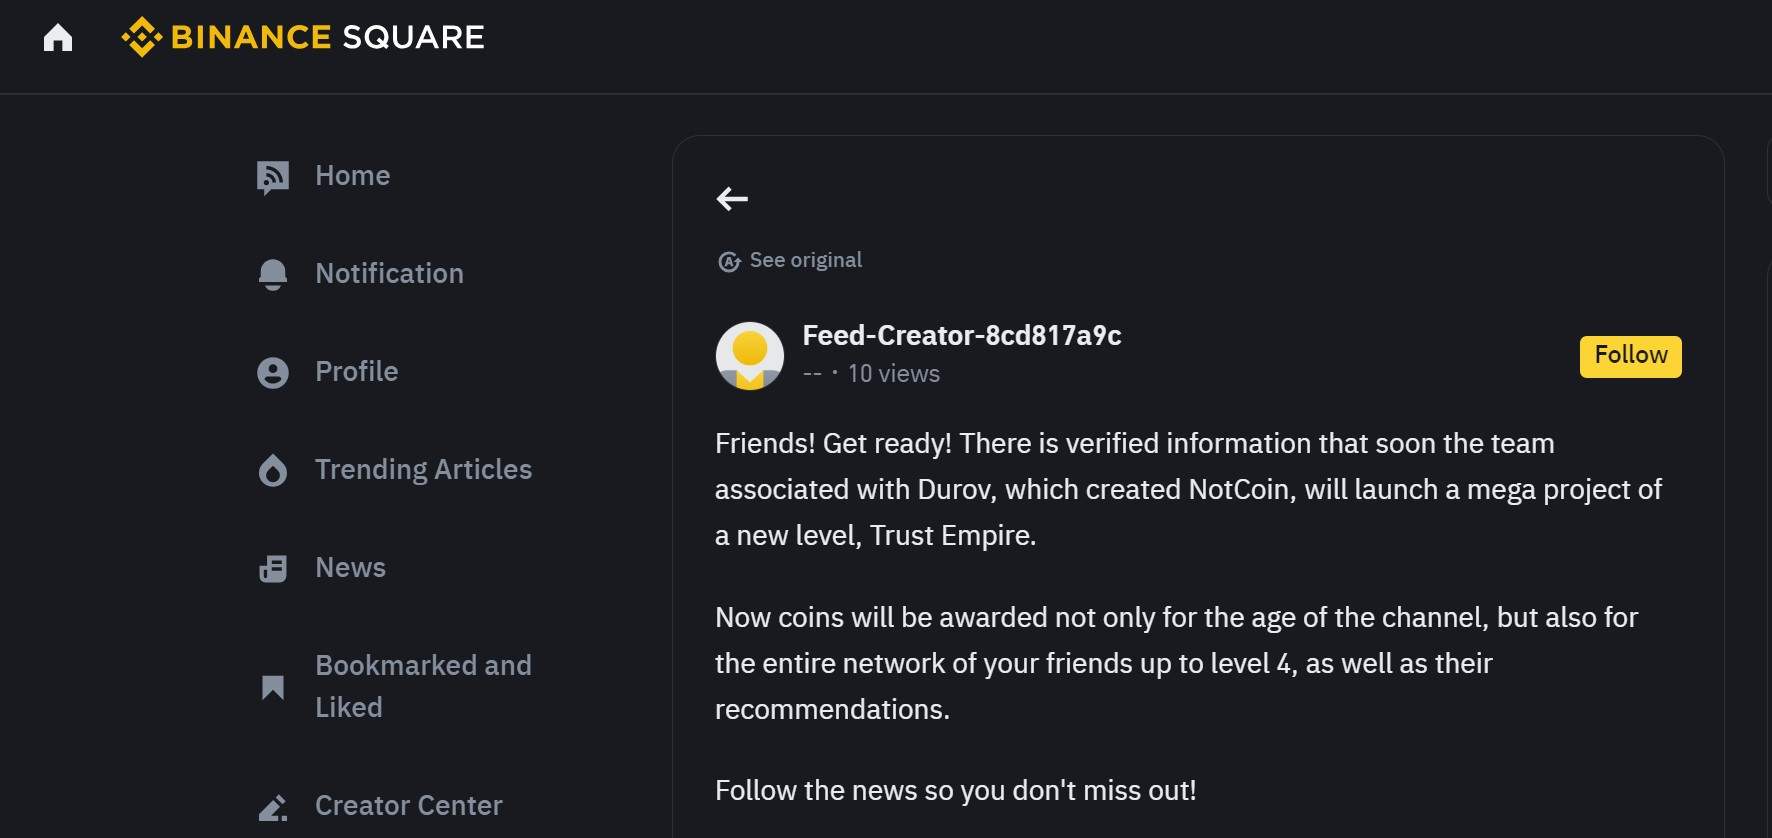The width and height of the screenshot is (1772, 838).
Task: Click the home house icon in header
Action: point(58,38)
